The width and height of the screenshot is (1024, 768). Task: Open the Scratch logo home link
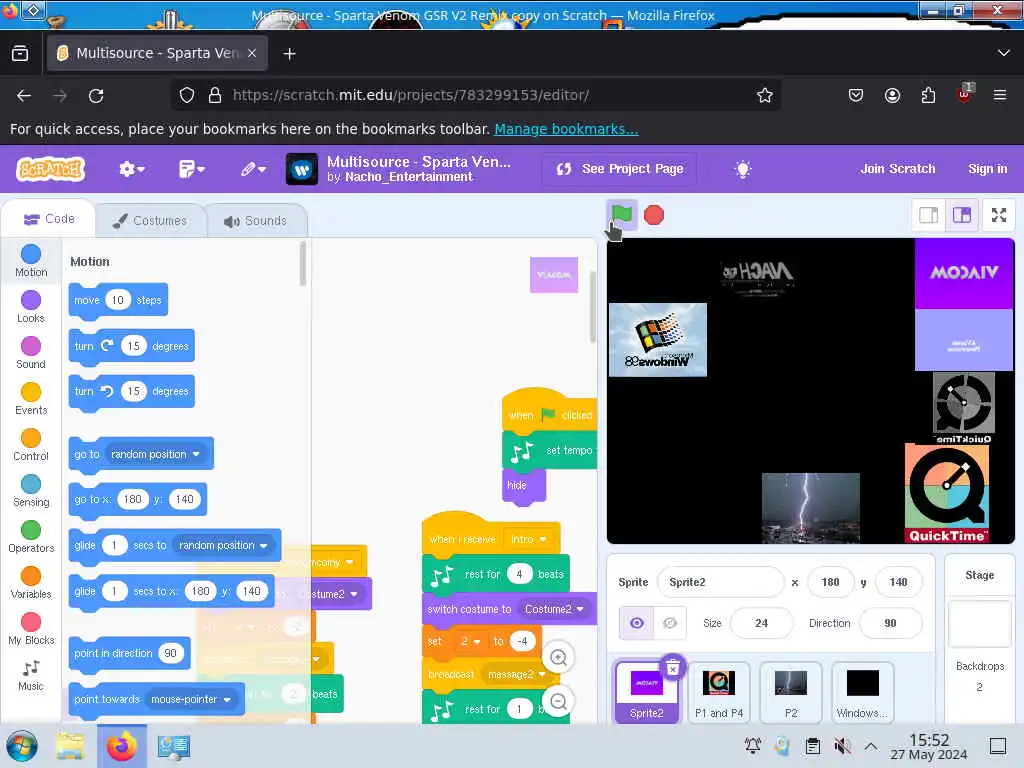coord(51,169)
